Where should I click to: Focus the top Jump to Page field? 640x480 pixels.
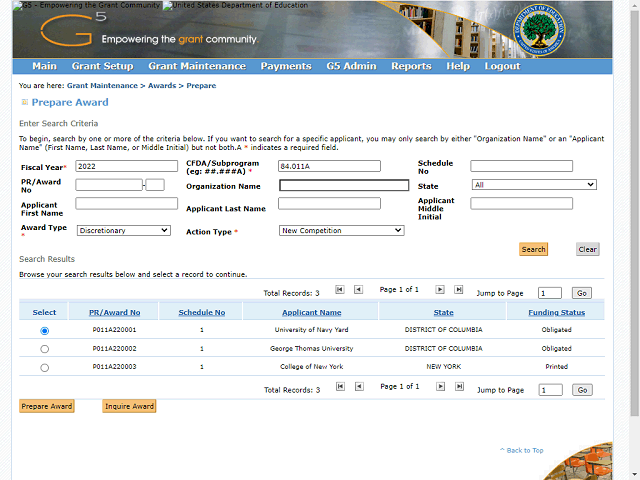[550, 293]
